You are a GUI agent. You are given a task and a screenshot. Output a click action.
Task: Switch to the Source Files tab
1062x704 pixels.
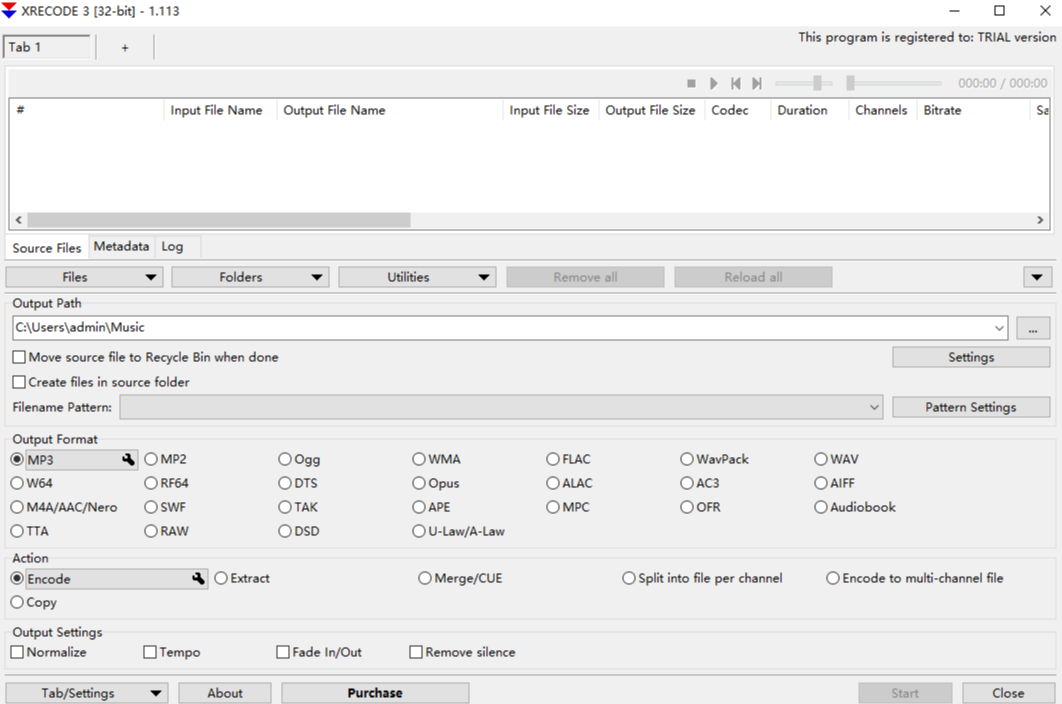click(47, 248)
